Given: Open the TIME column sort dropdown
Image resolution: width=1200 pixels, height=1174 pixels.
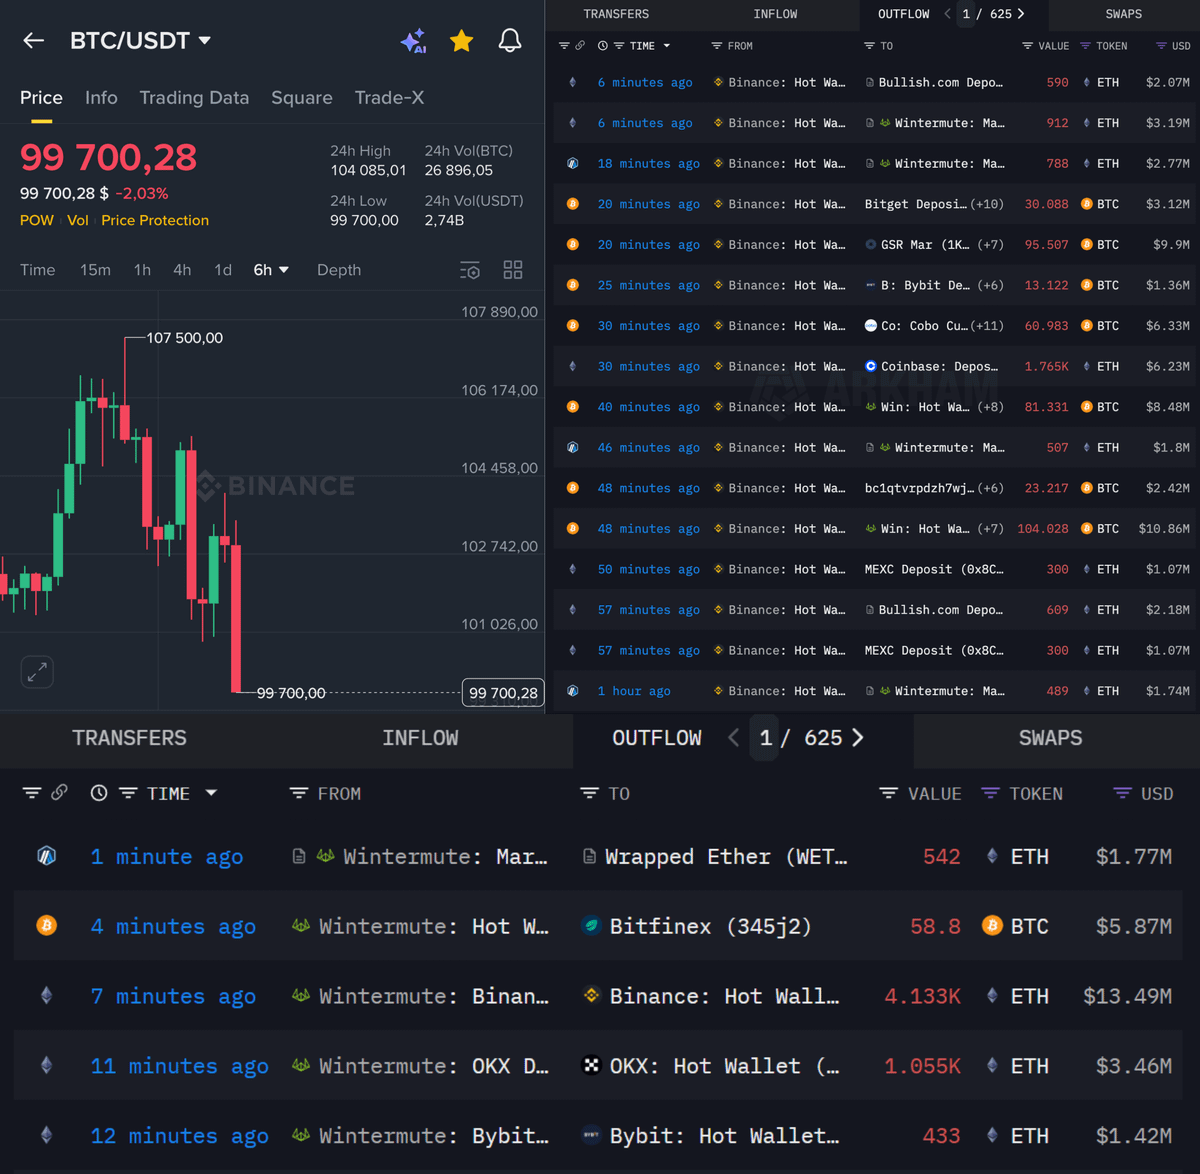Looking at the screenshot, I should (211, 792).
